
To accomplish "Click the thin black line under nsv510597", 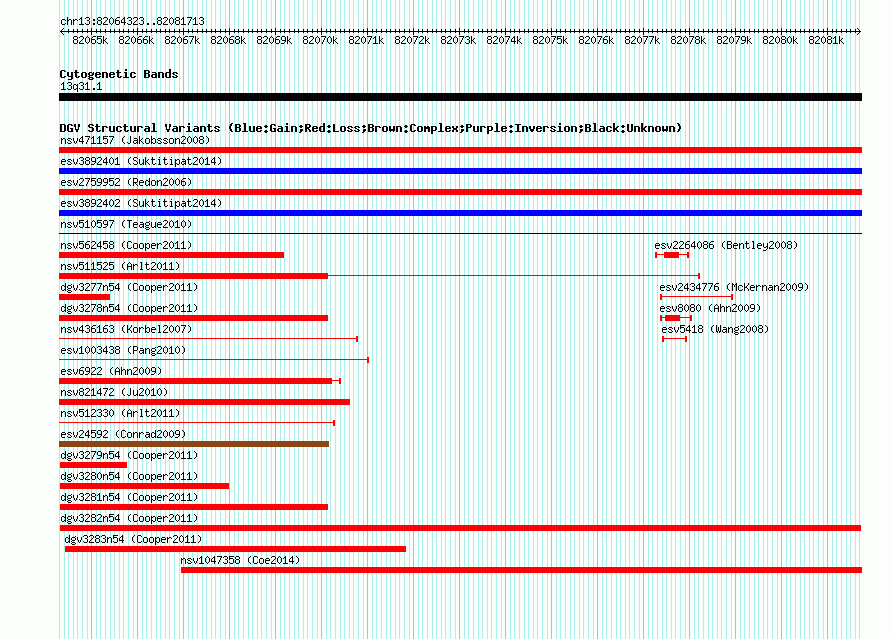I will coord(460,234).
